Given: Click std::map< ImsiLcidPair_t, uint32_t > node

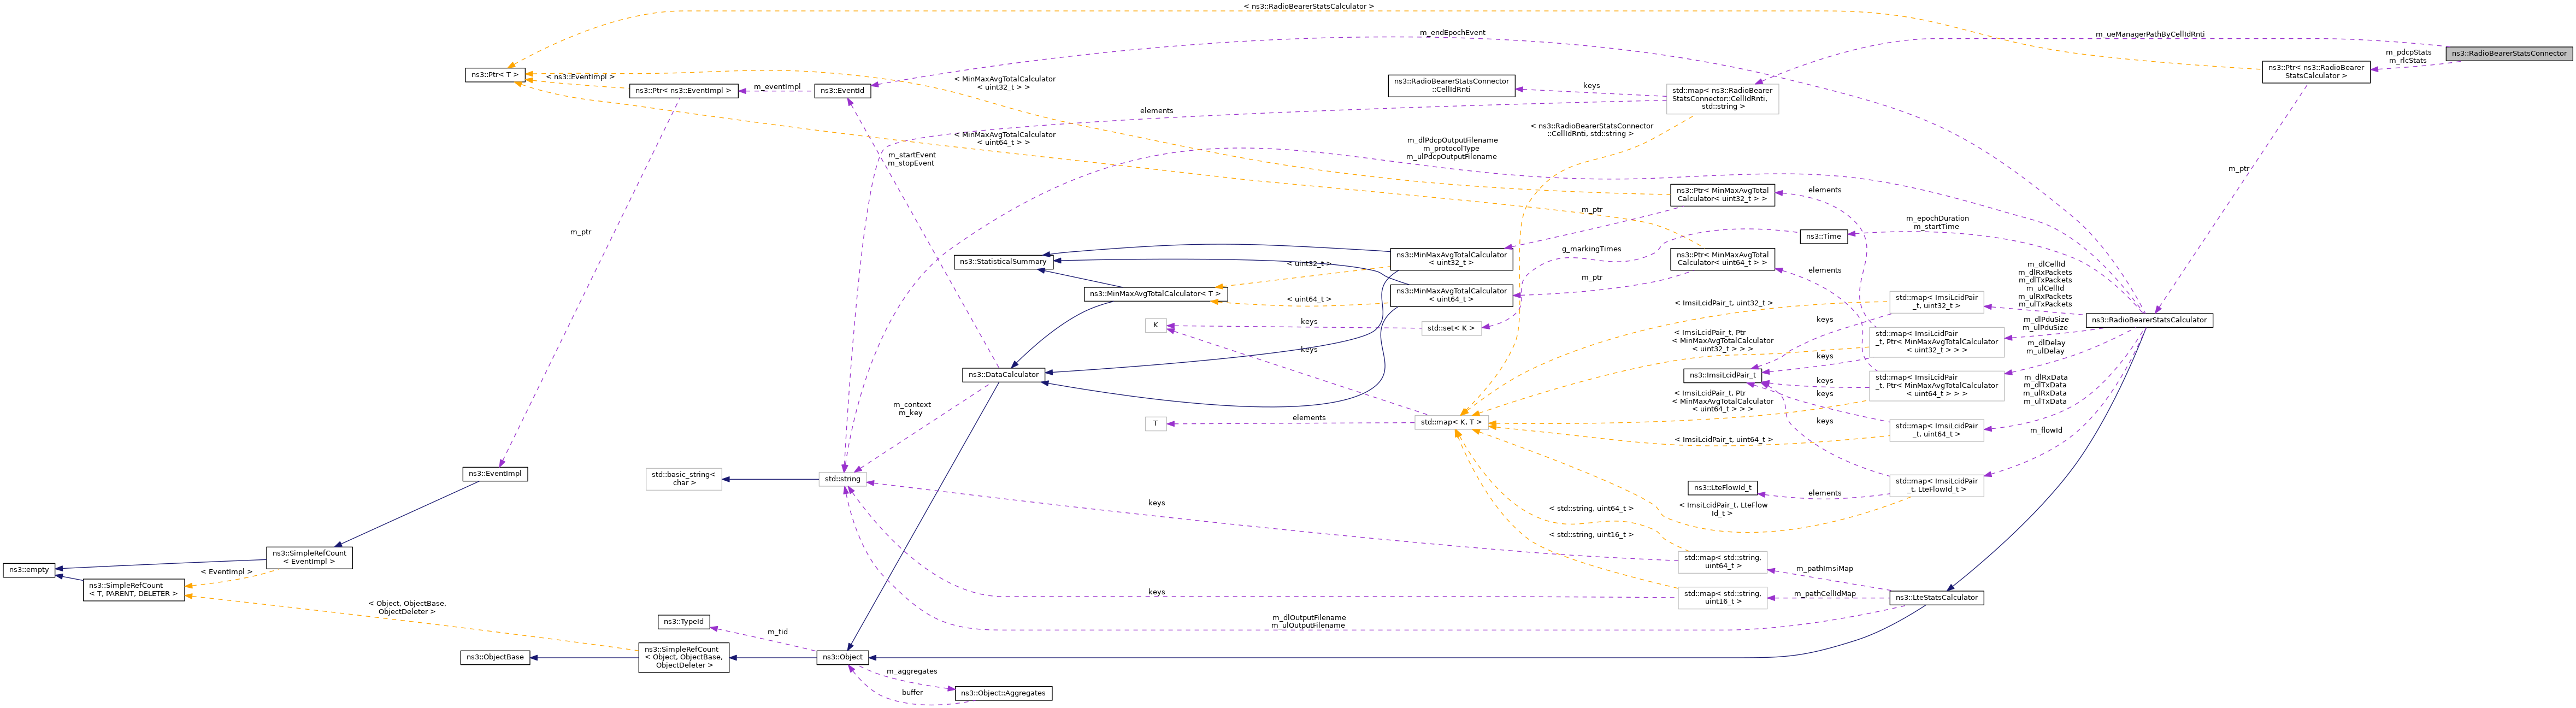Looking at the screenshot, I should pyautogui.click(x=1936, y=302).
